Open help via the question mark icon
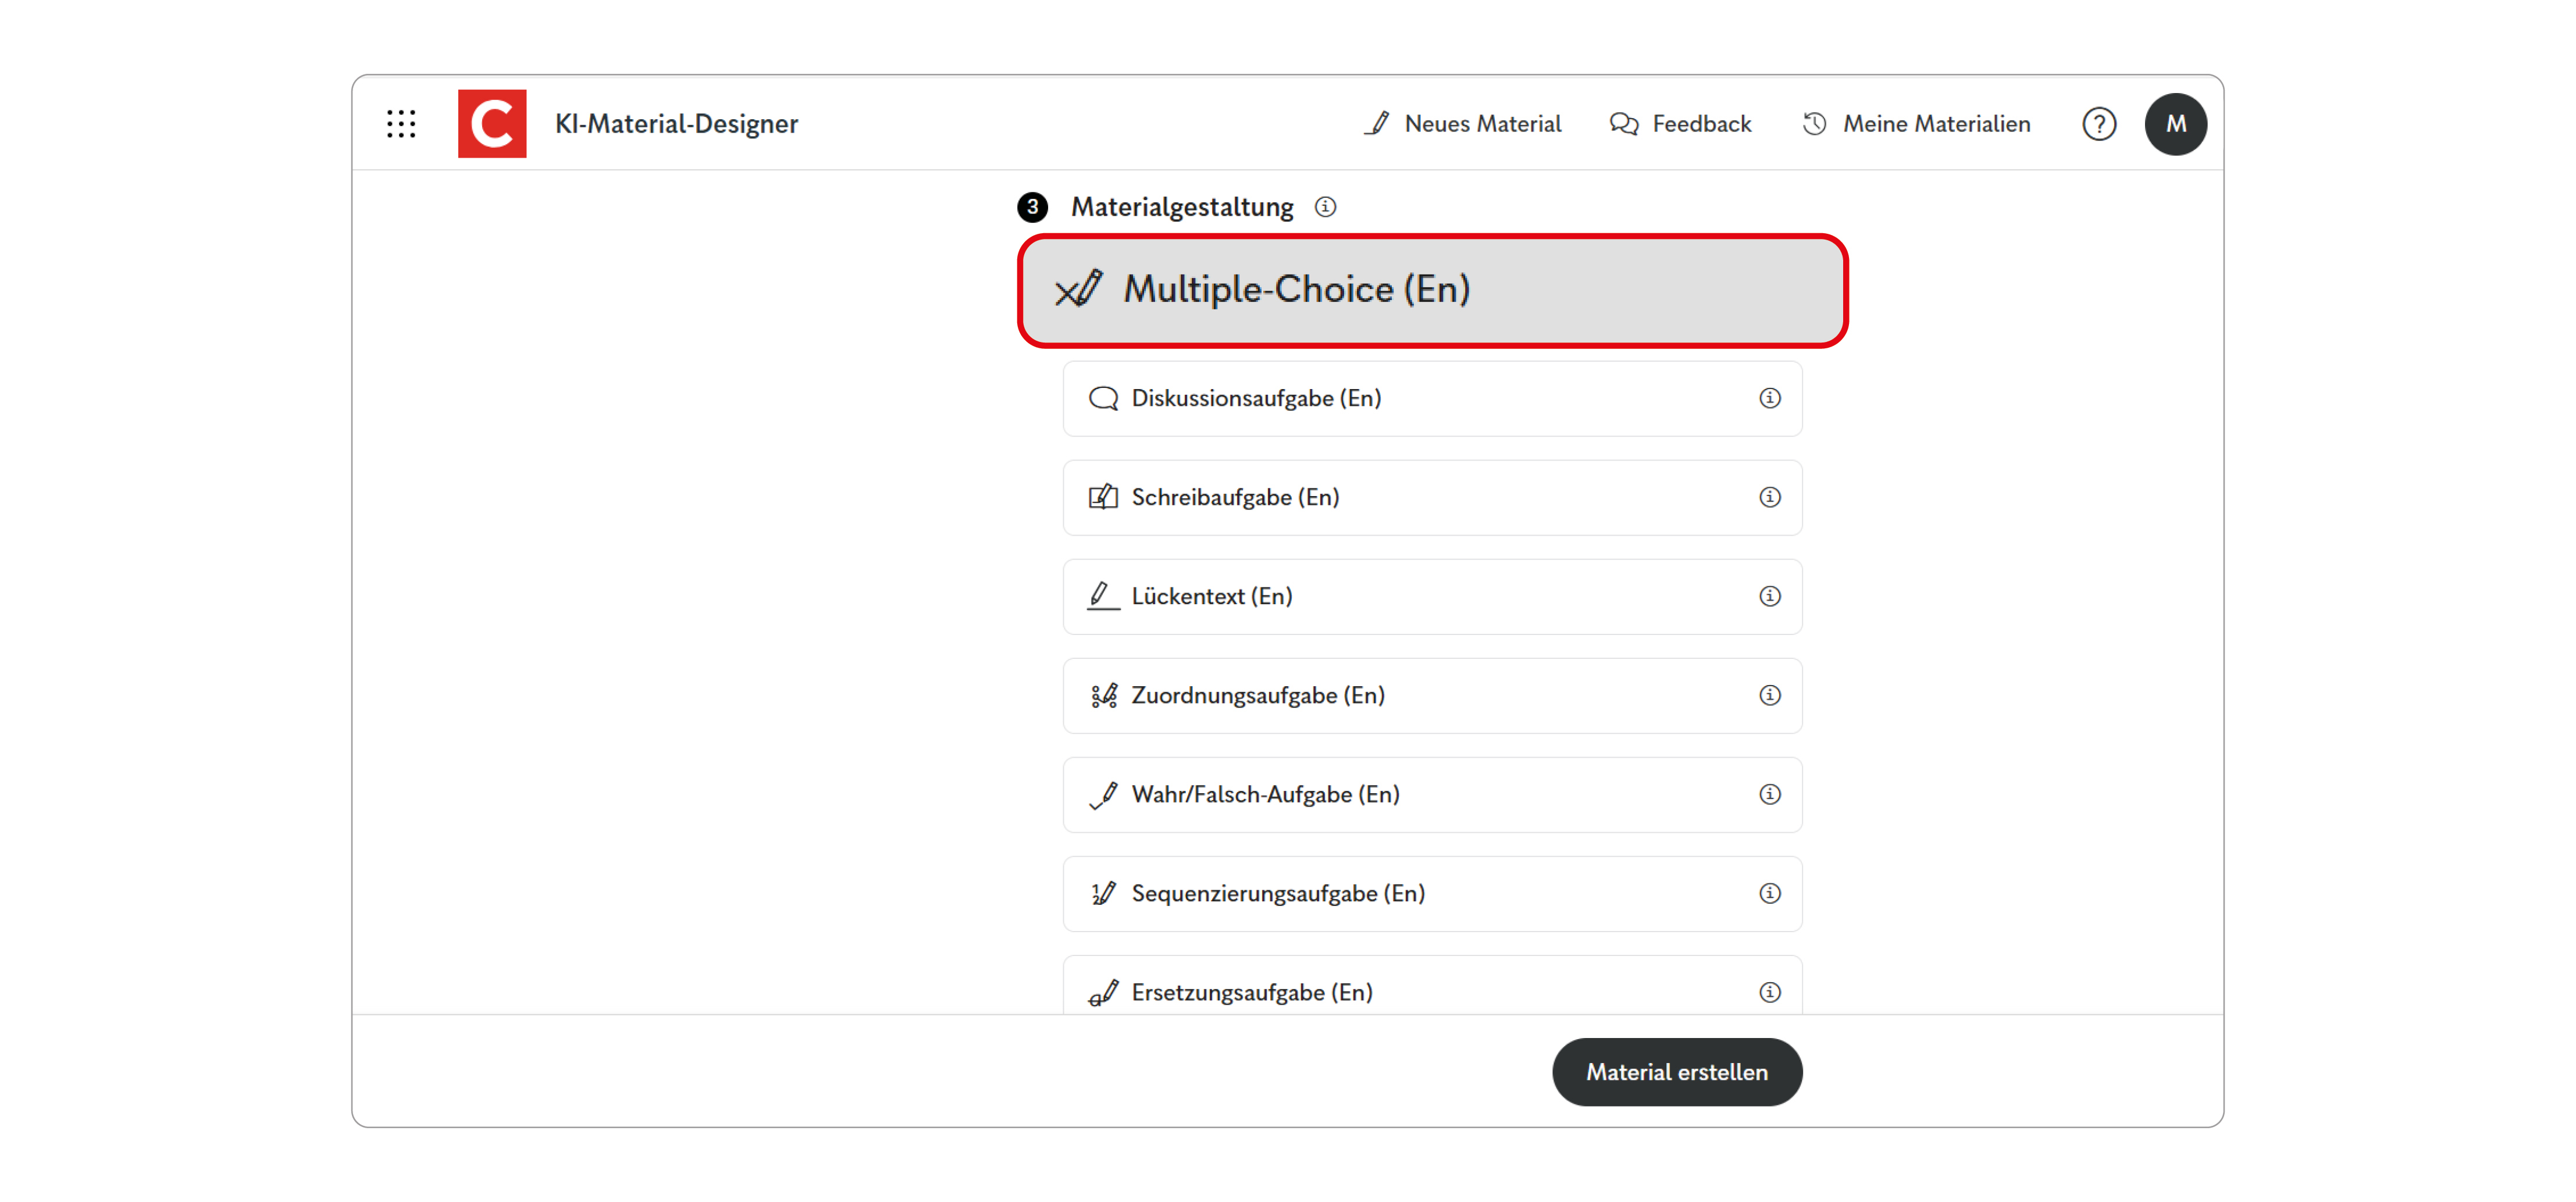 pyautogui.click(x=2099, y=124)
